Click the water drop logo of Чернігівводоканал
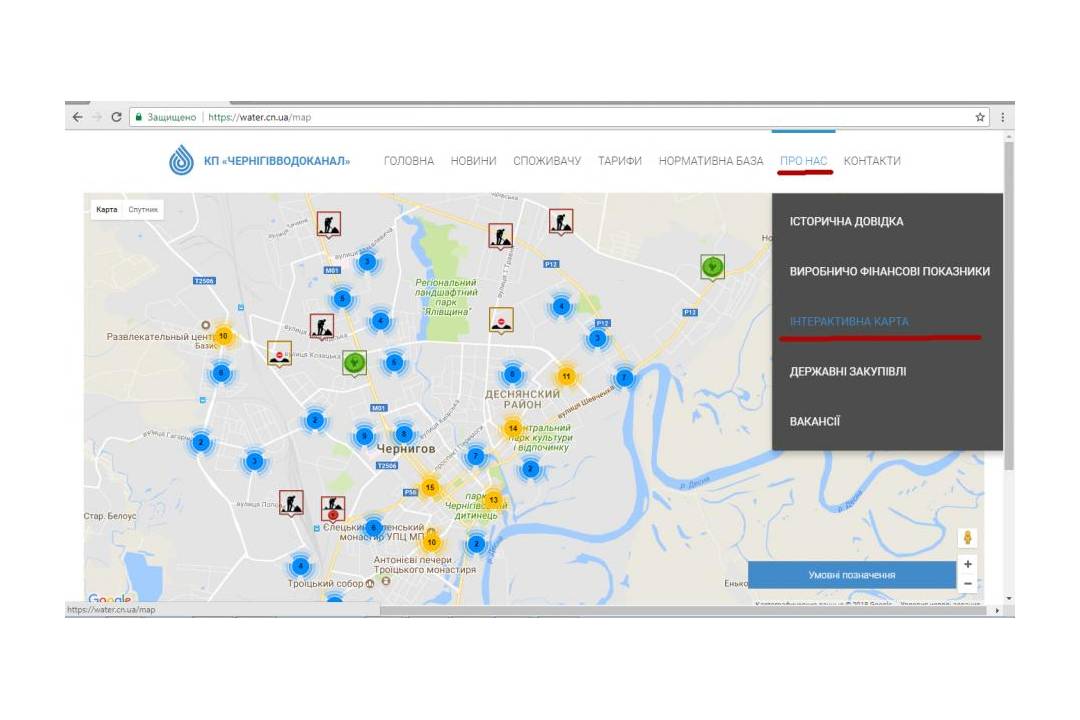 click(181, 160)
